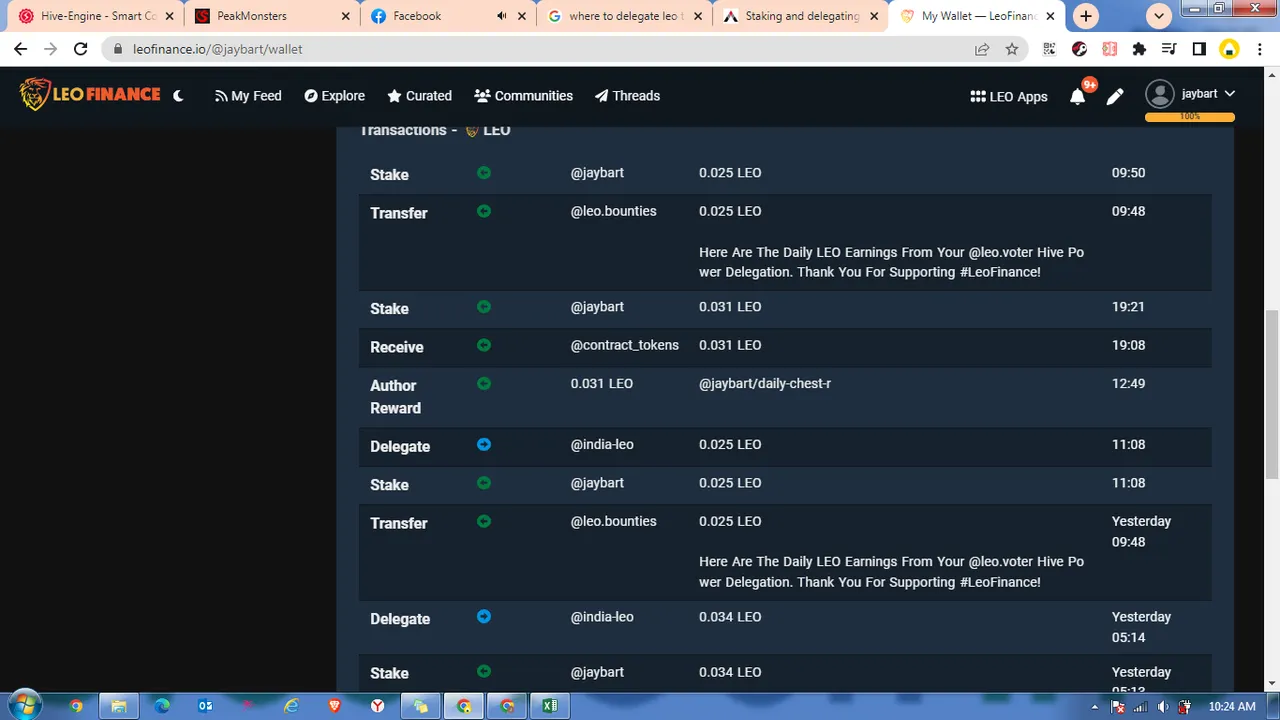Toggle dark mode with the moon icon
Image resolution: width=1280 pixels, height=720 pixels.
click(178, 96)
